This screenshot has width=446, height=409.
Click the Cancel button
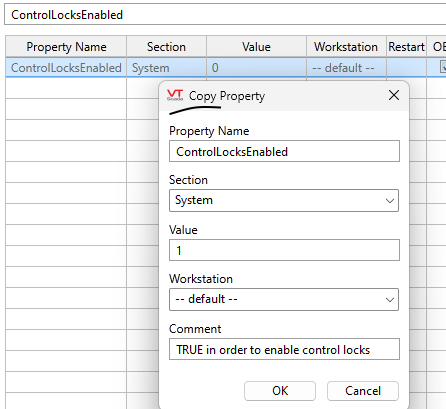[x=363, y=391]
